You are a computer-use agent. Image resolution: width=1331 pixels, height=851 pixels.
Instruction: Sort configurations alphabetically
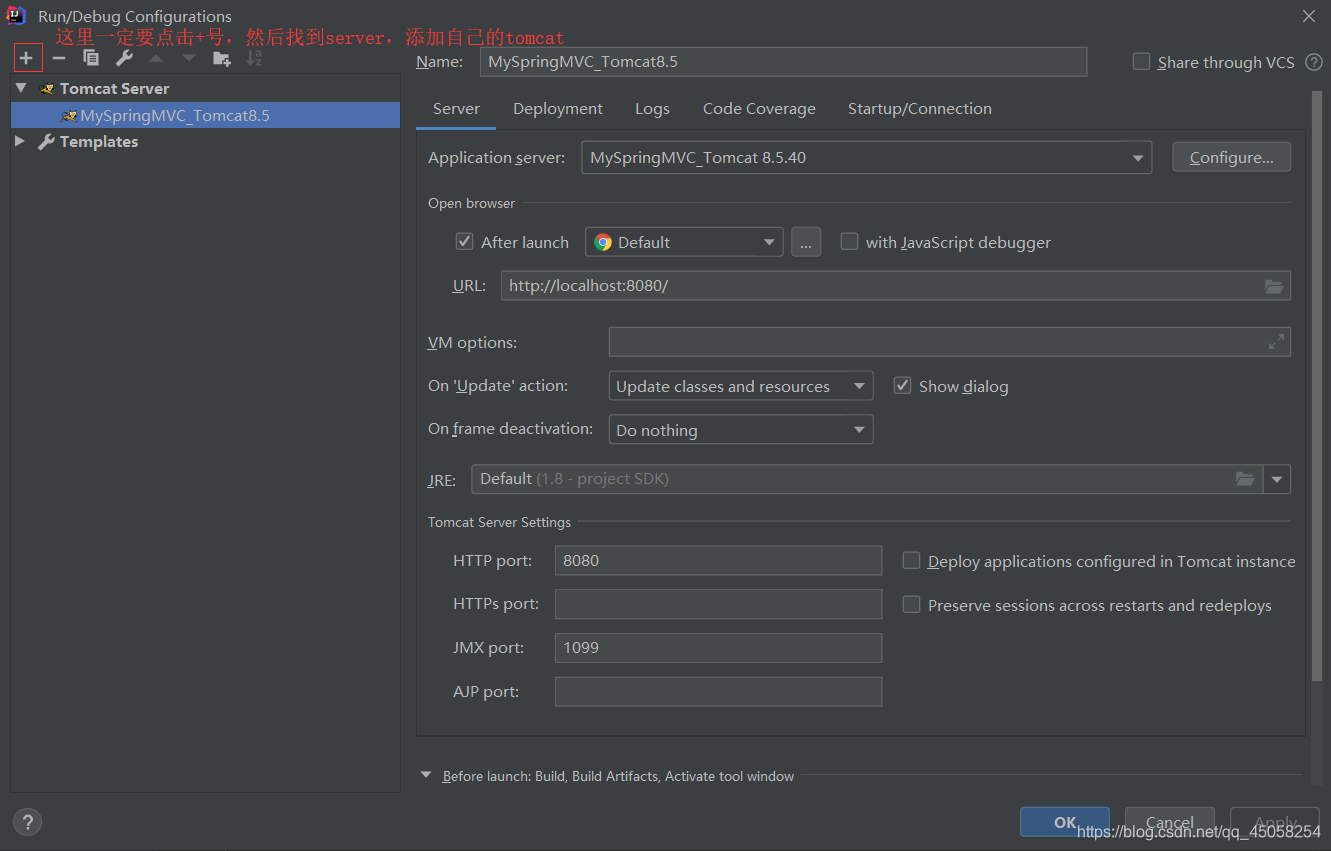pyautogui.click(x=254, y=58)
